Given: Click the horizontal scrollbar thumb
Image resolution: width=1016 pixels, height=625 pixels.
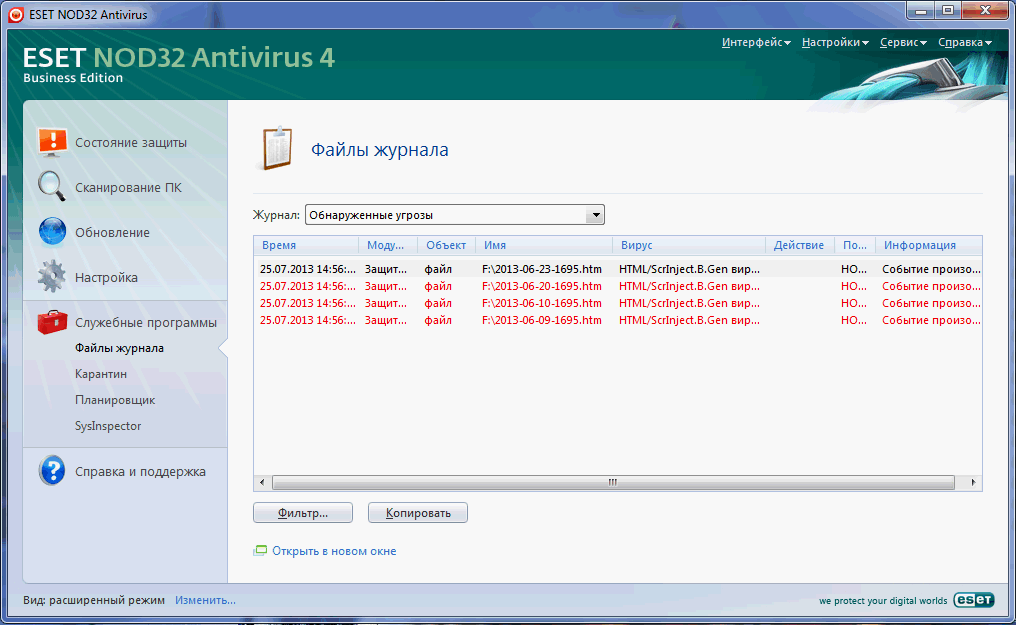Looking at the screenshot, I should pyautogui.click(x=613, y=483).
